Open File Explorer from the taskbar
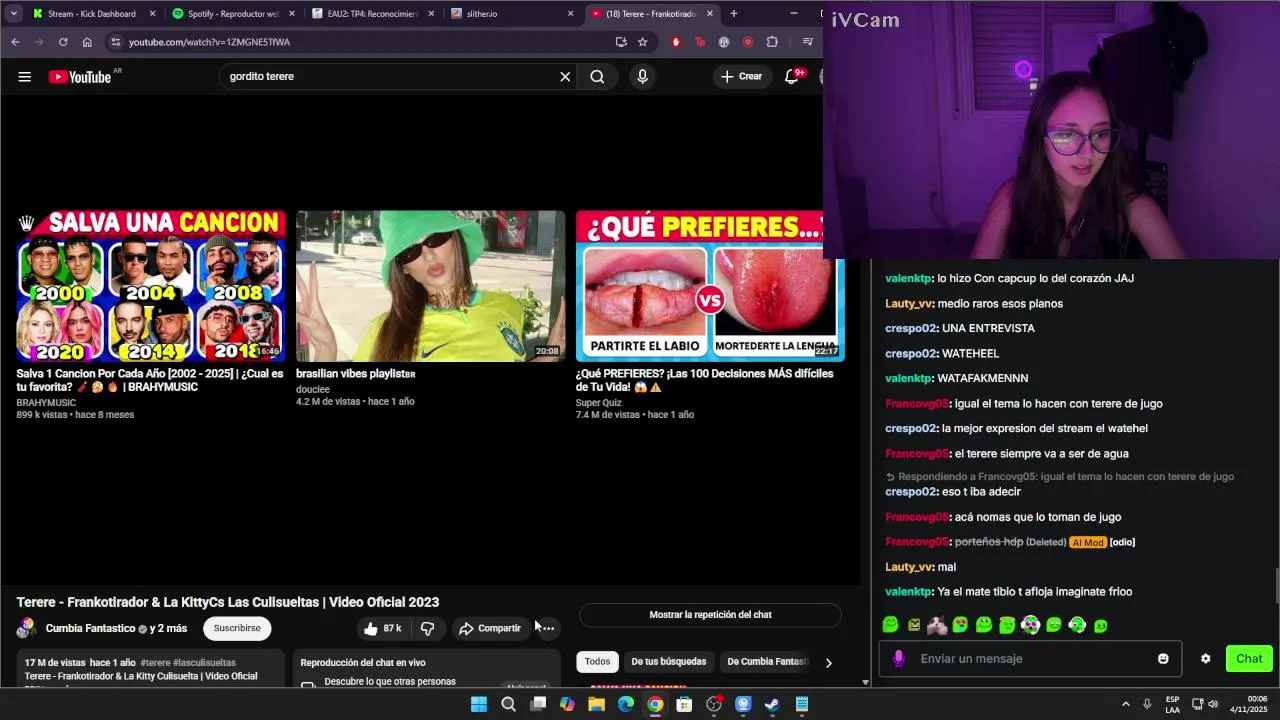 596,704
